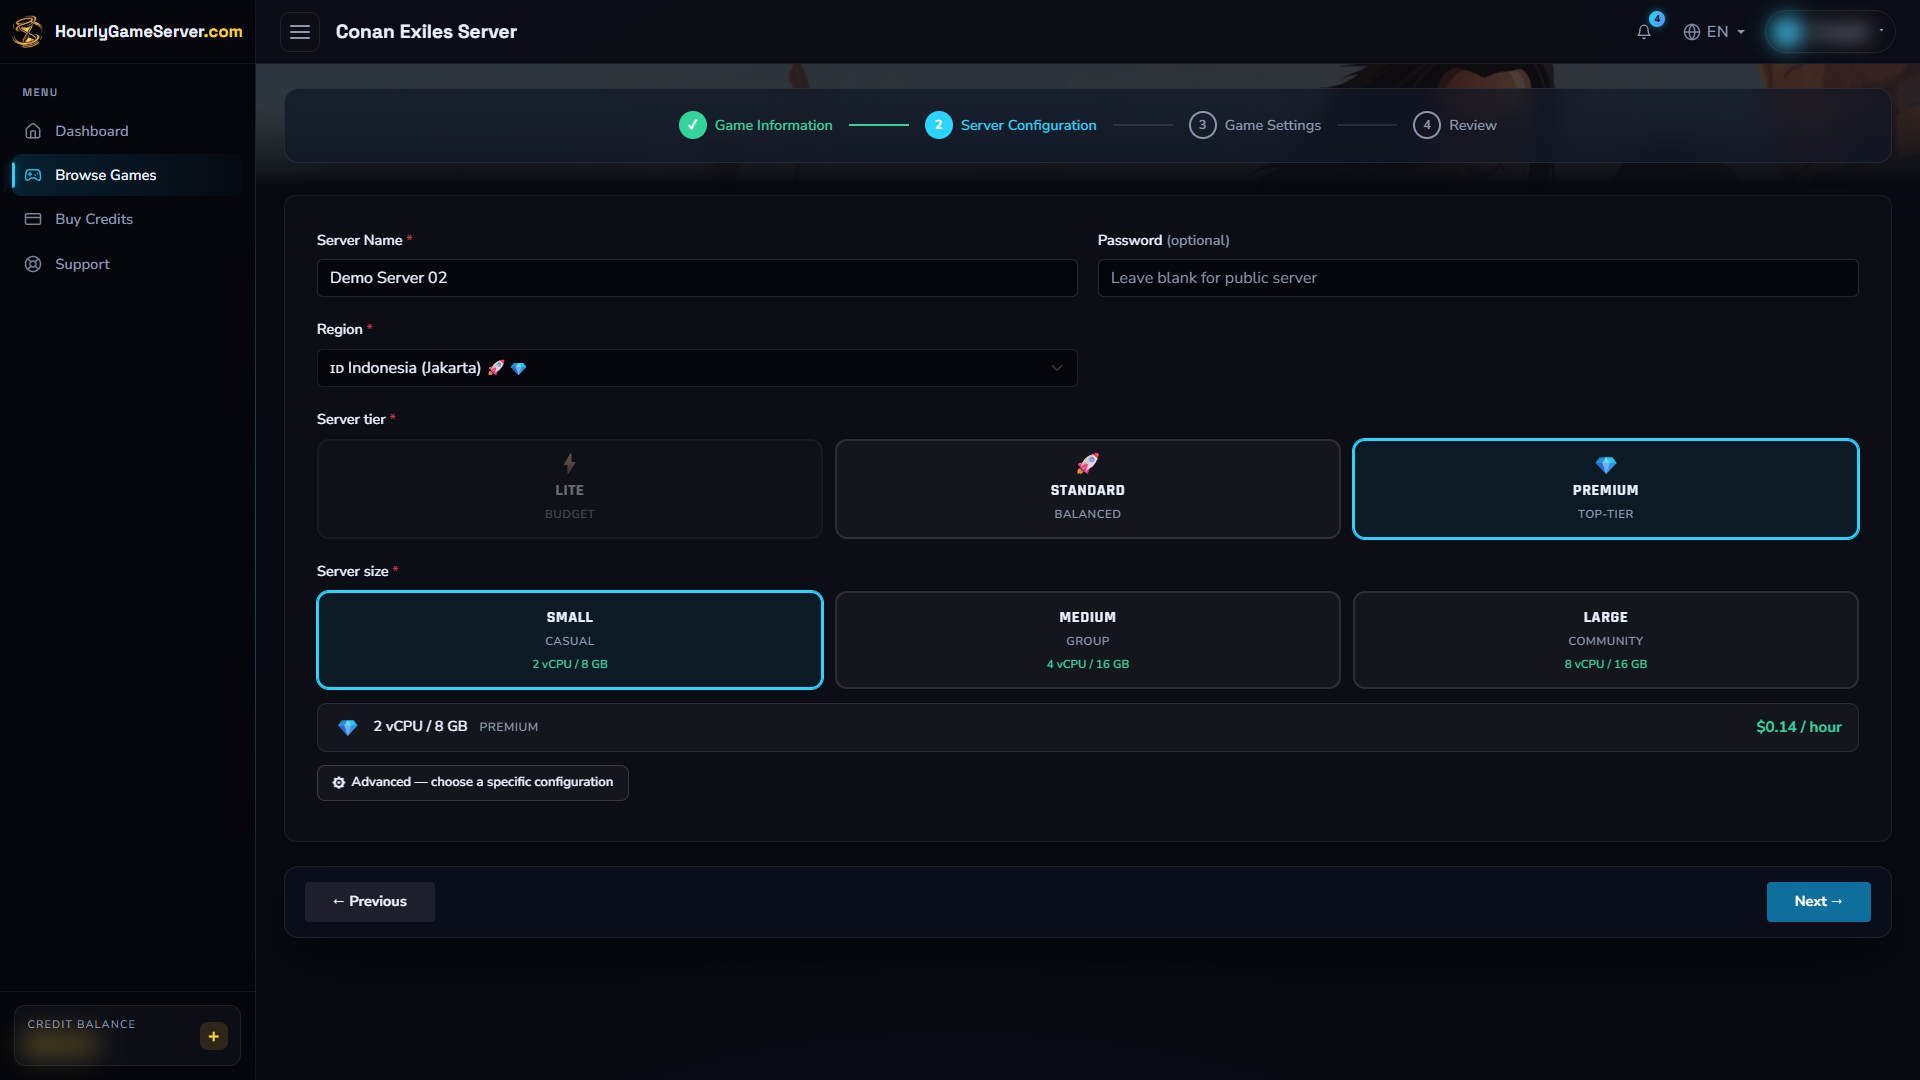Open Browse Games in the sidebar

127,175
